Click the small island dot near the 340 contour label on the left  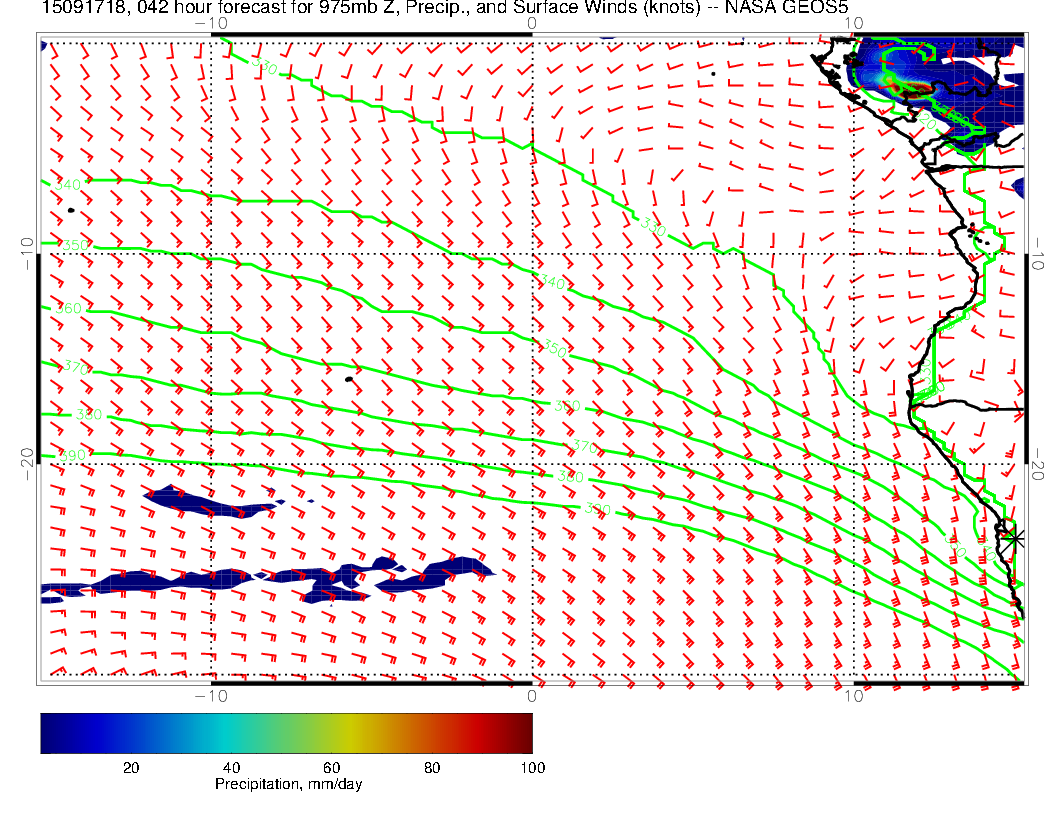(x=72, y=210)
